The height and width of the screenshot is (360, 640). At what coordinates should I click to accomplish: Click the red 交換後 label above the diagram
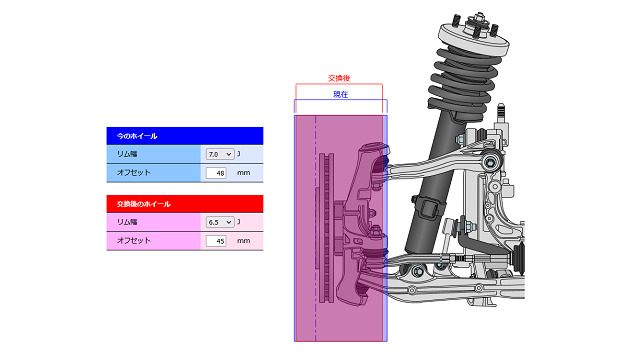(339, 78)
